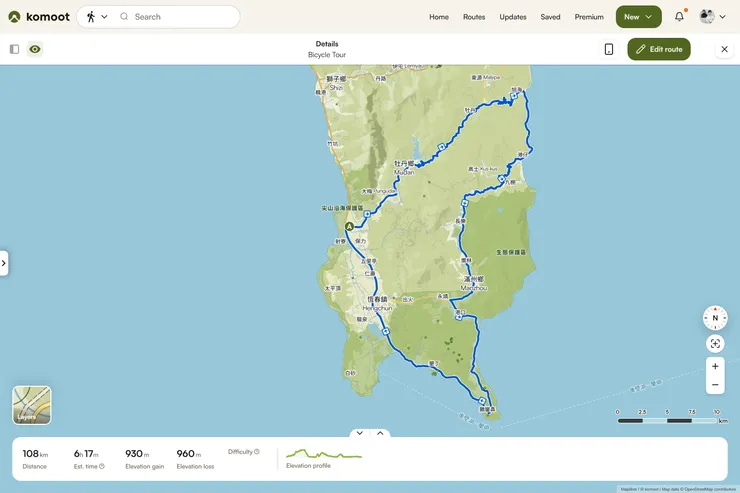740x493 pixels.
Task: Expand the left side panel arrow
Action: (4, 263)
